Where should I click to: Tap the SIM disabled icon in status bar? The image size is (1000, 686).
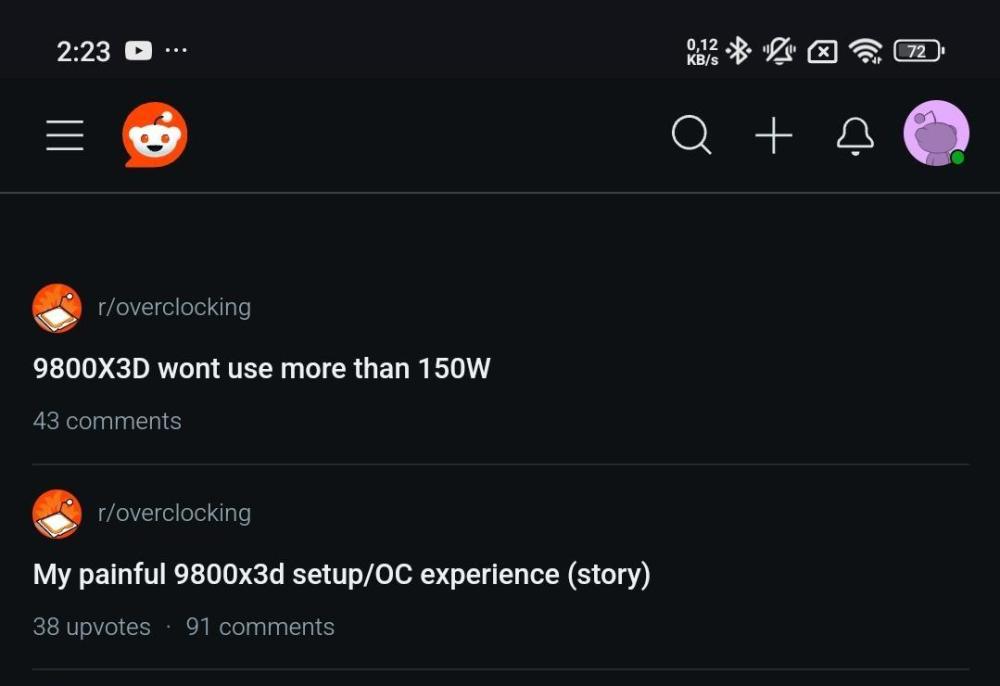pyautogui.click(x=824, y=50)
